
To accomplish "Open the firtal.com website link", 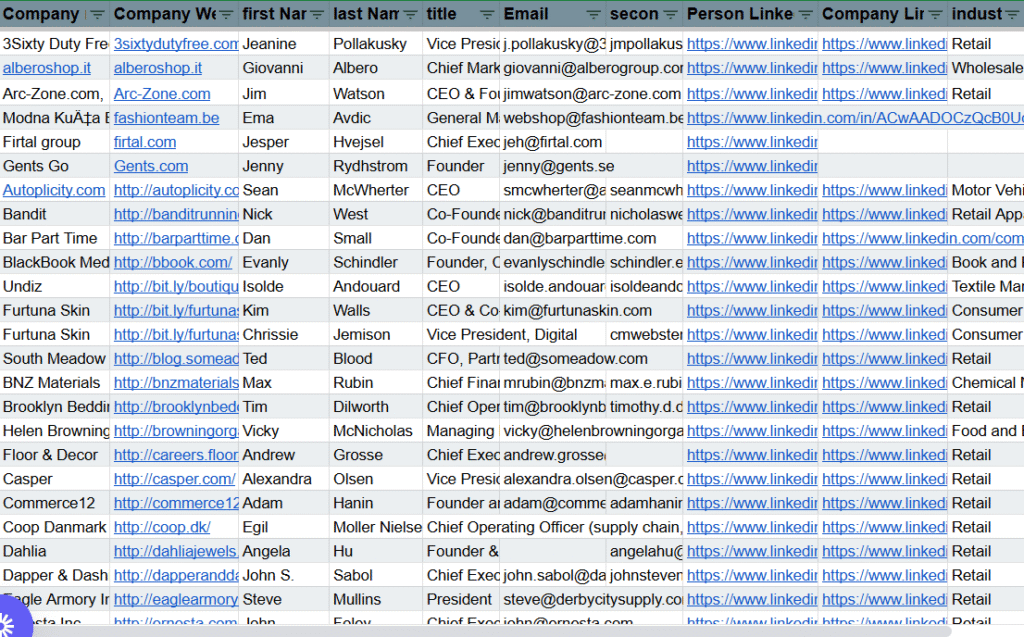I will tap(145, 142).
